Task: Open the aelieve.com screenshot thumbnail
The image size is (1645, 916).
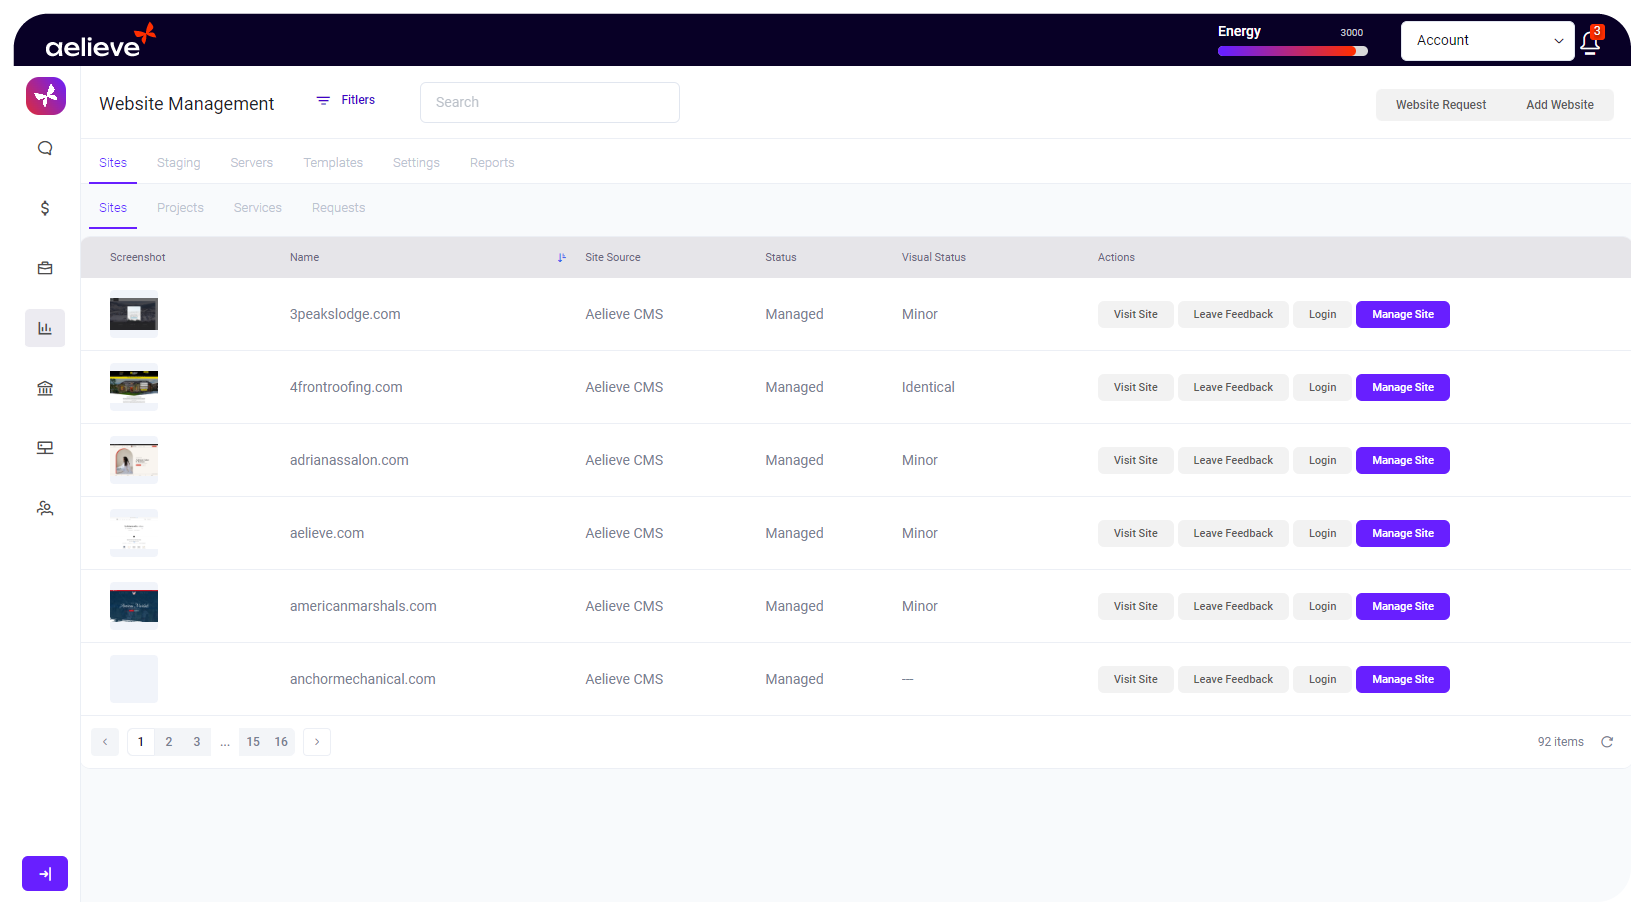Action: (134, 533)
